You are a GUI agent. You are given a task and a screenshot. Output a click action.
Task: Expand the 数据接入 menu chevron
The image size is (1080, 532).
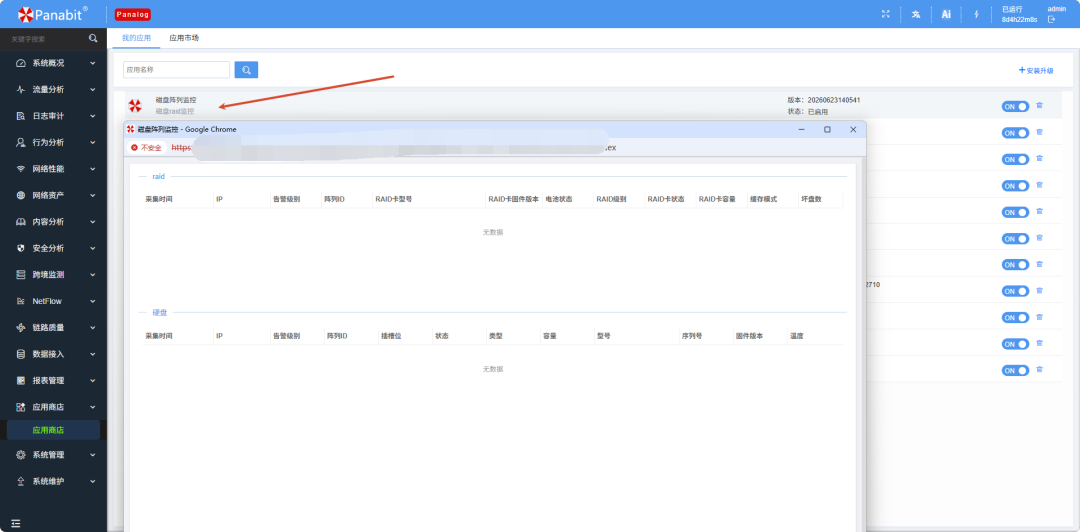pyautogui.click(x=92, y=354)
